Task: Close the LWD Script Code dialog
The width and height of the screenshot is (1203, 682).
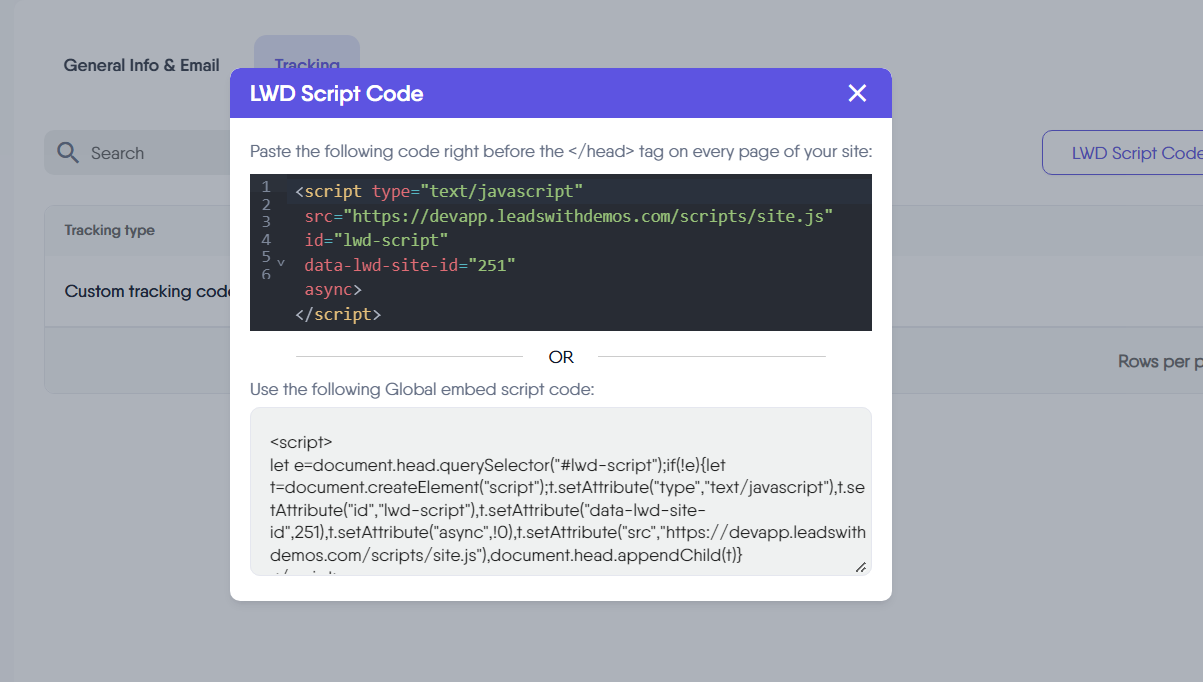Action: pyautogui.click(x=857, y=93)
